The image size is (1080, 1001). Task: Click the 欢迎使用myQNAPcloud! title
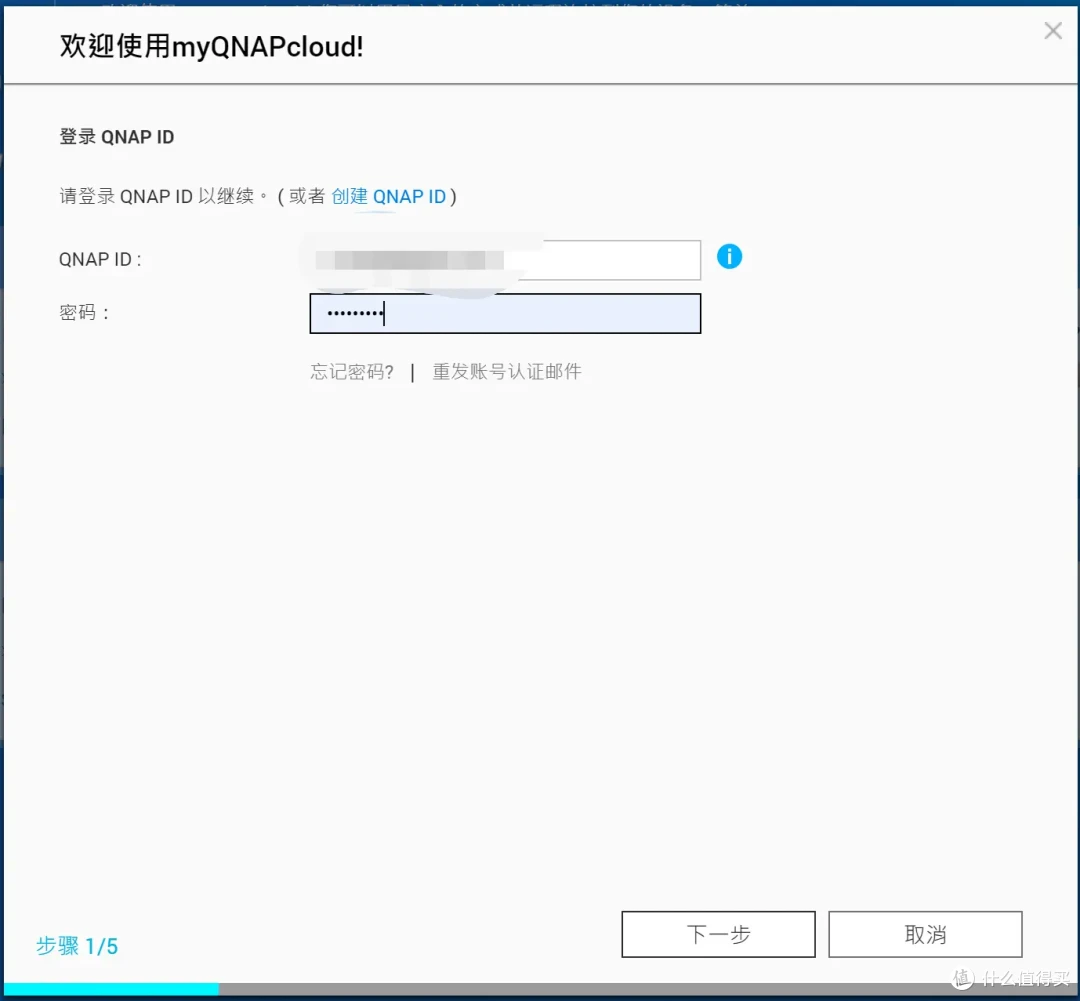[211, 46]
